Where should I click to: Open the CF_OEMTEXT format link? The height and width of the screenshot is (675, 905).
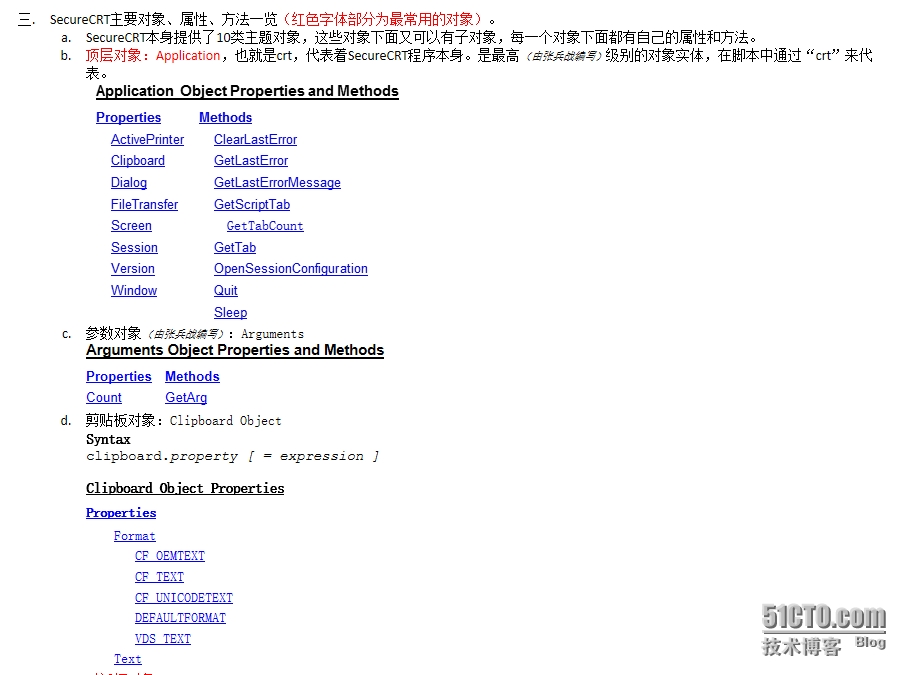click(170, 556)
